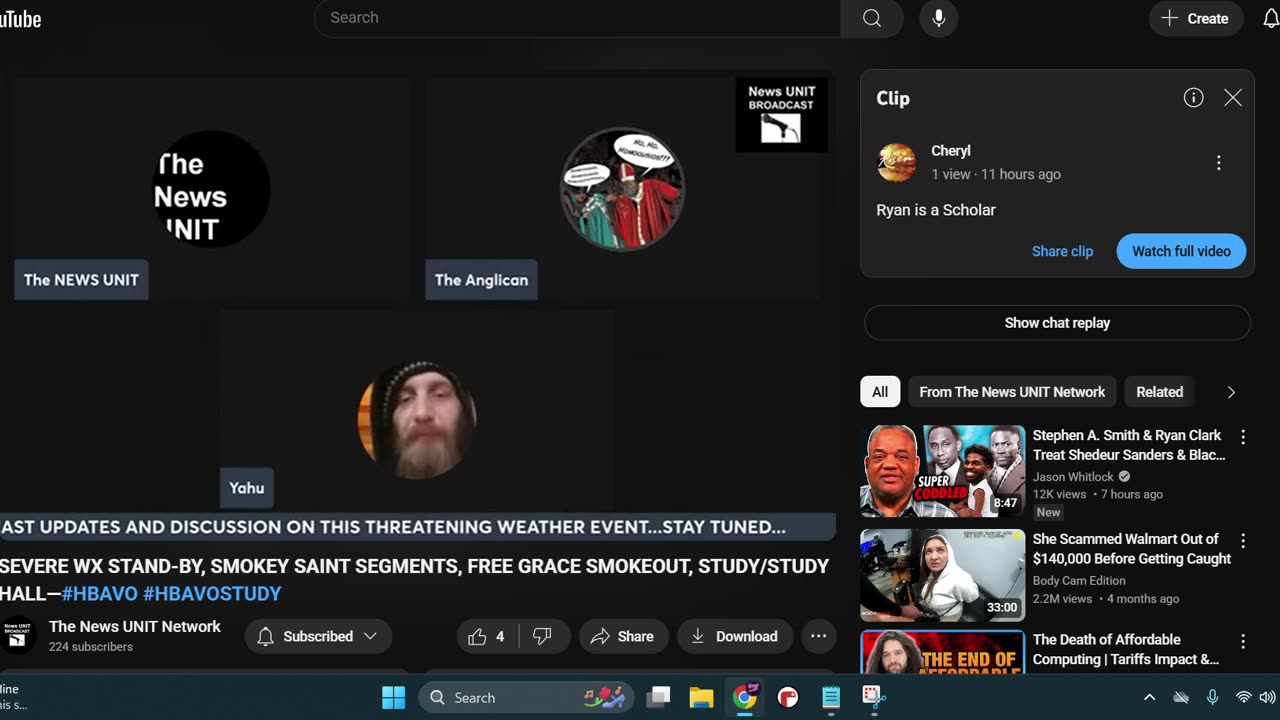Click the Share button under the video
Image resolution: width=1280 pixels, height=720 pixels.
click(x=623, y=636)
